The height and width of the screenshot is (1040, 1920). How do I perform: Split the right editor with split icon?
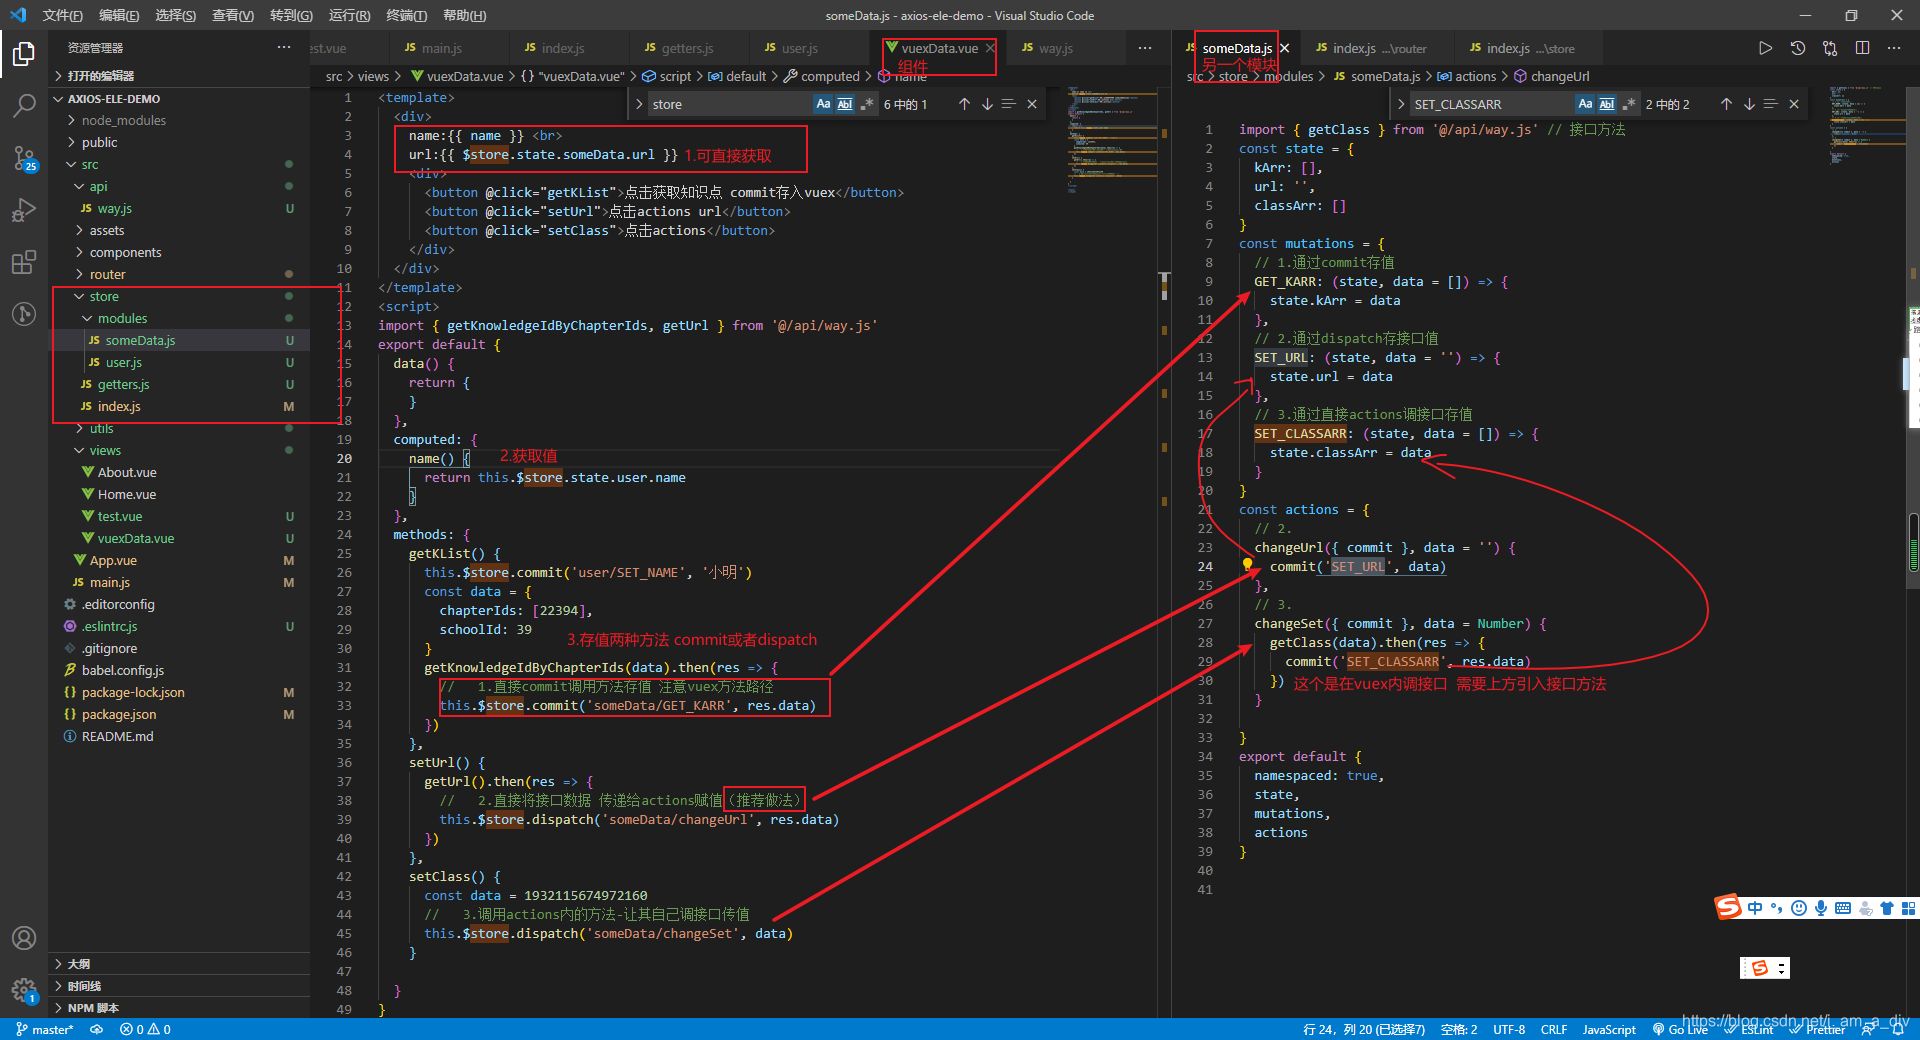point(1862,48)
